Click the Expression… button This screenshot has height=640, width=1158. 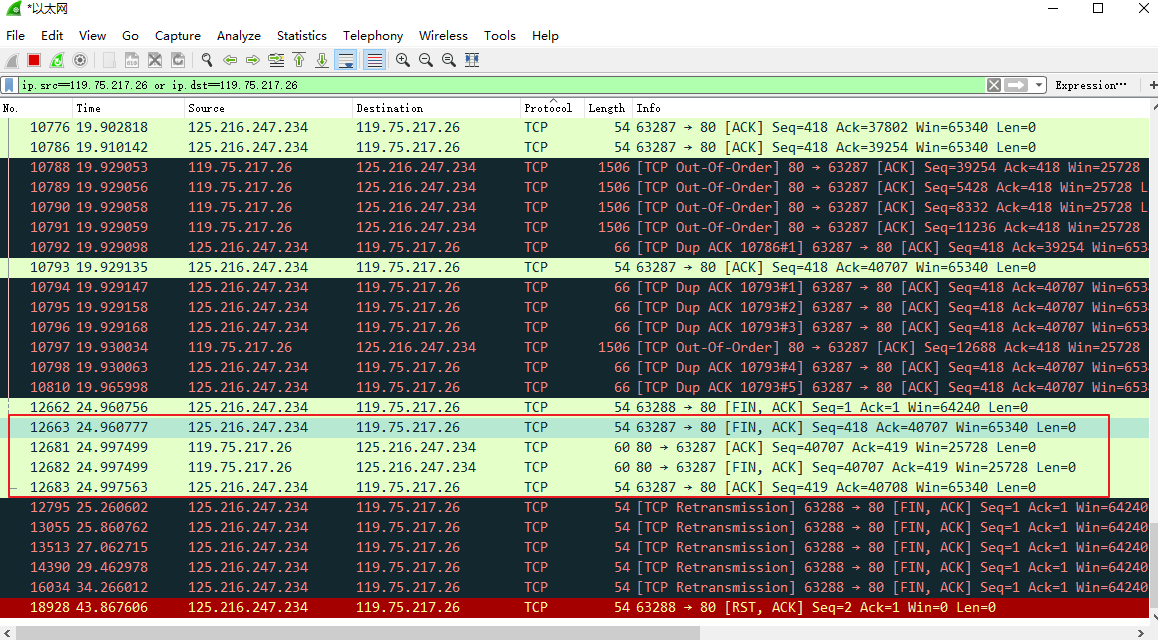pos(1091,86)
